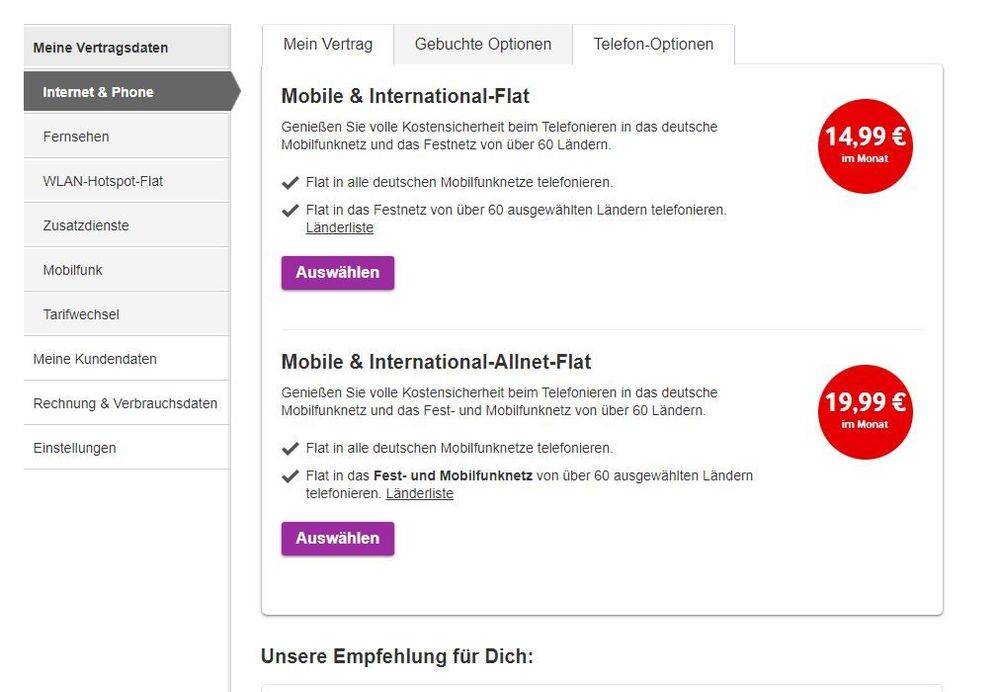The width and height of the screenshot is (999, 692).
Task: Open Länderliste link under International-Allnet-Flat
Action: pyautogui.click(x=420, y=493)
